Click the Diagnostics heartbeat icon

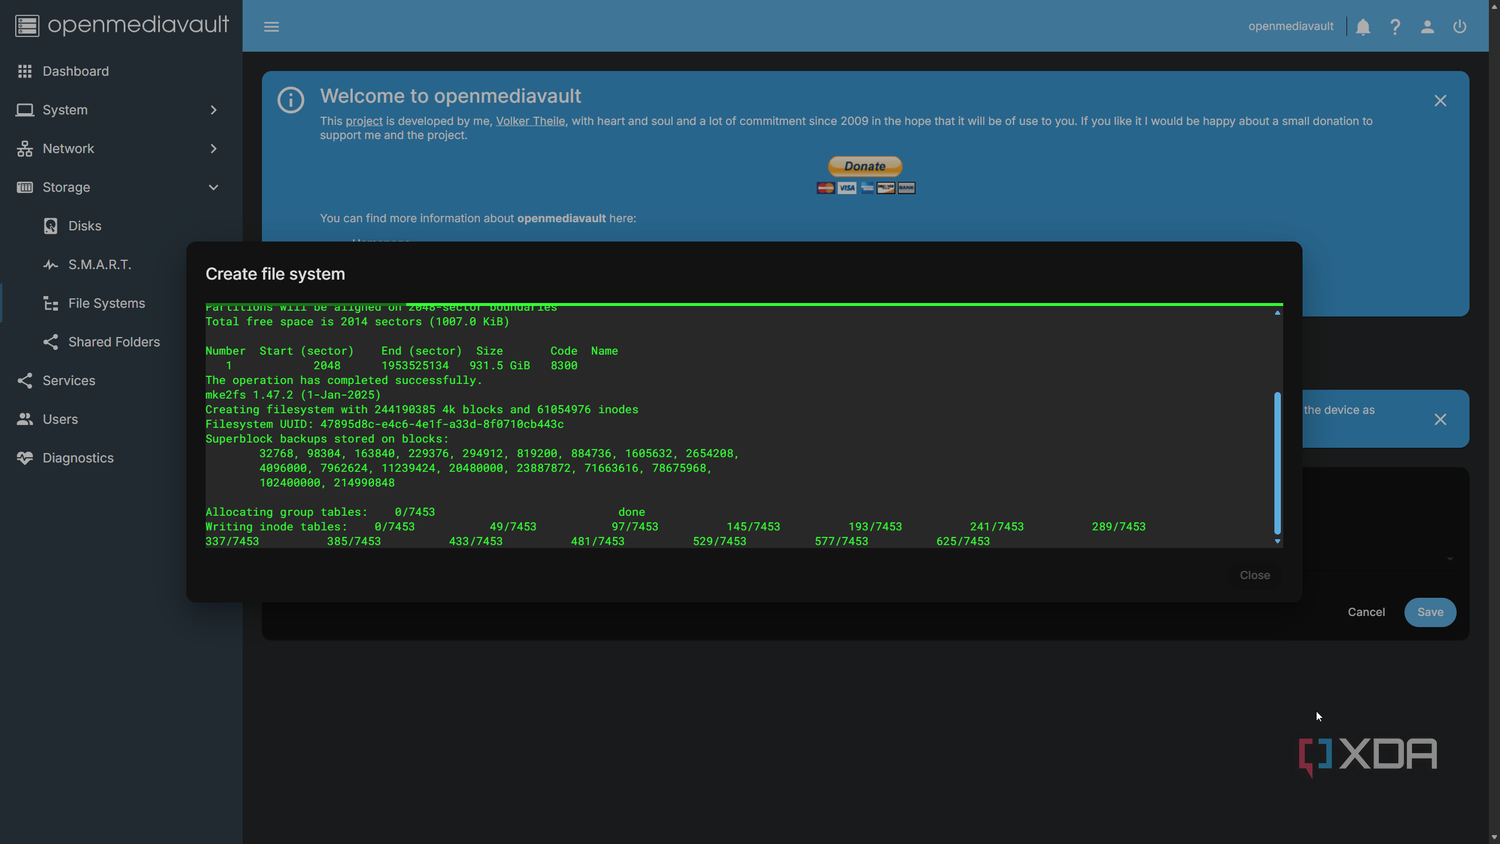[x=25, y=458]
